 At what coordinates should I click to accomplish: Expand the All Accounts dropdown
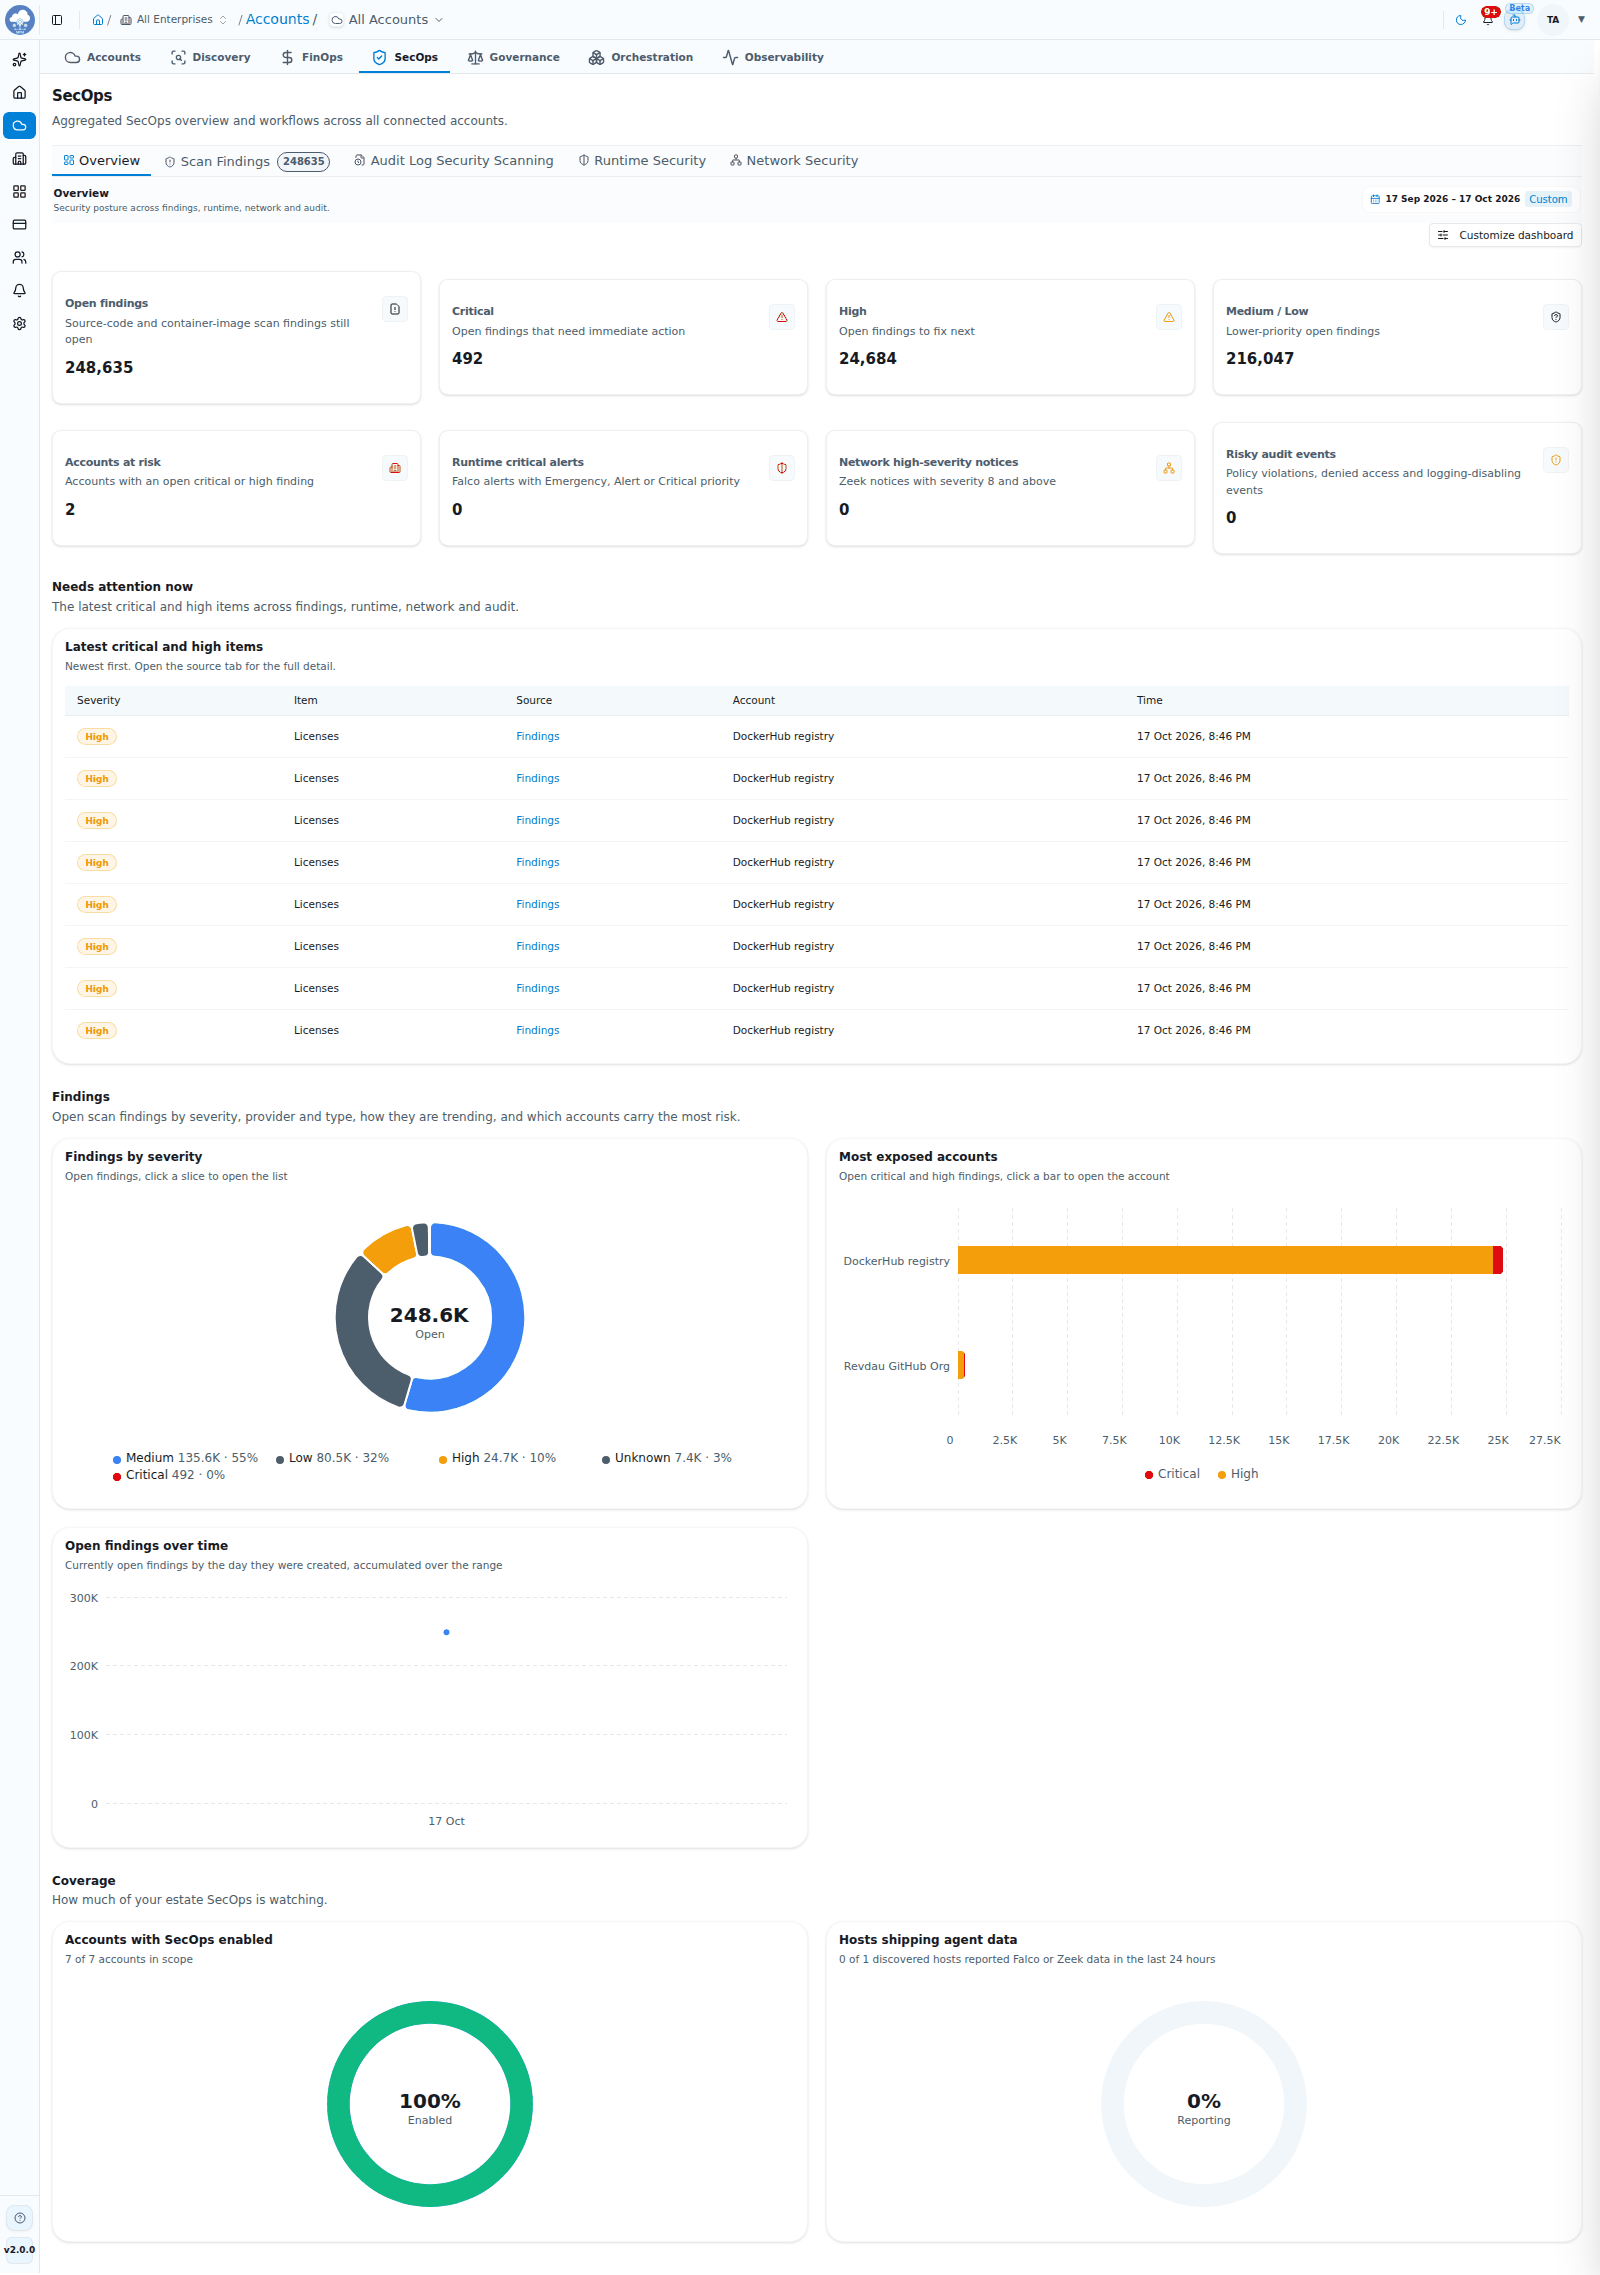[387, 20]
